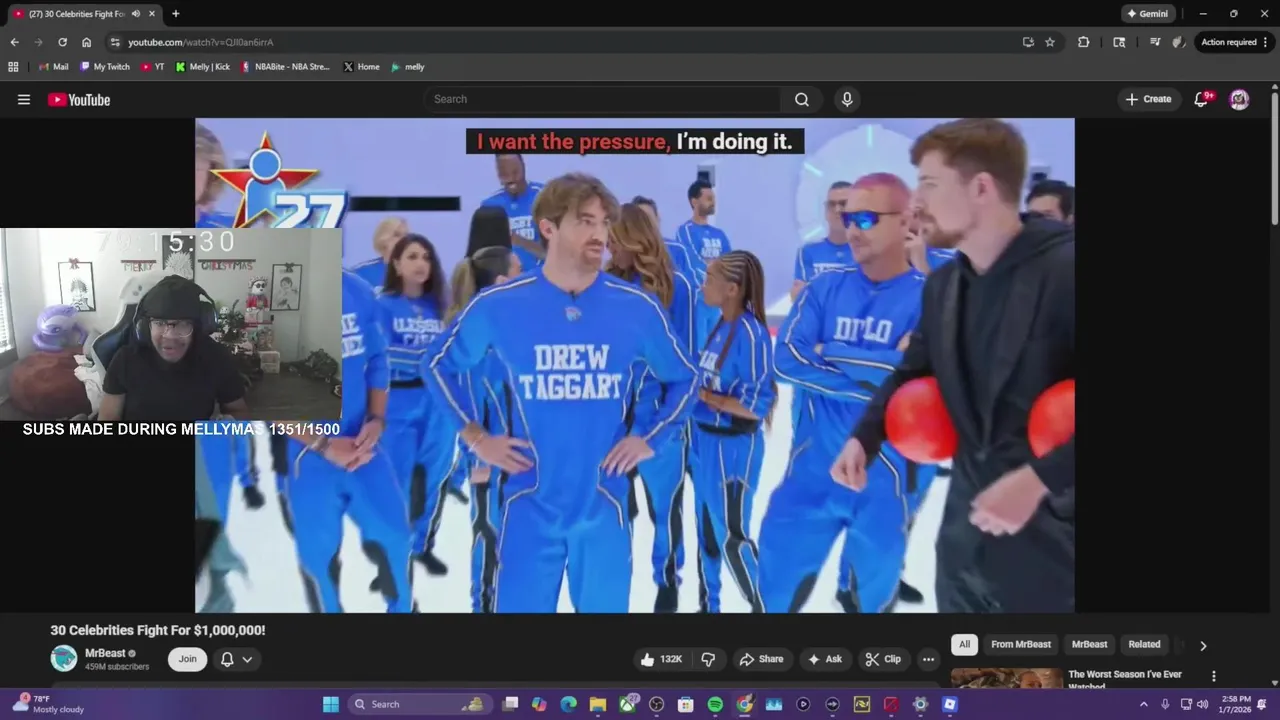Image resolution: width=1280 pixels, height=720 pixels.
Task: Open the X Home bookmark
Action: pos(361,67)
